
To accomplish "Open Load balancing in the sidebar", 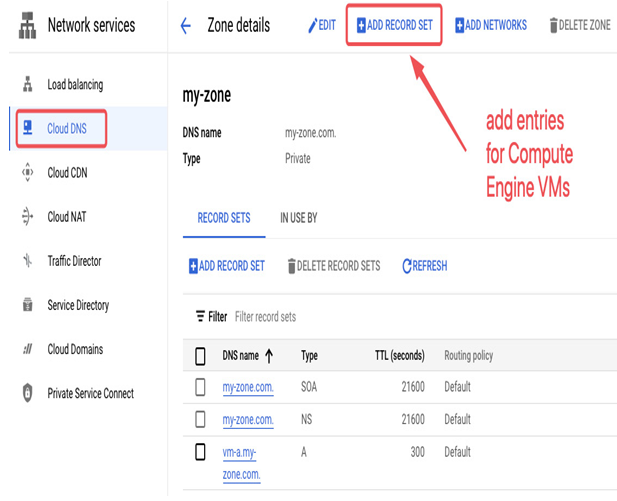I will (x=75, y=85).
